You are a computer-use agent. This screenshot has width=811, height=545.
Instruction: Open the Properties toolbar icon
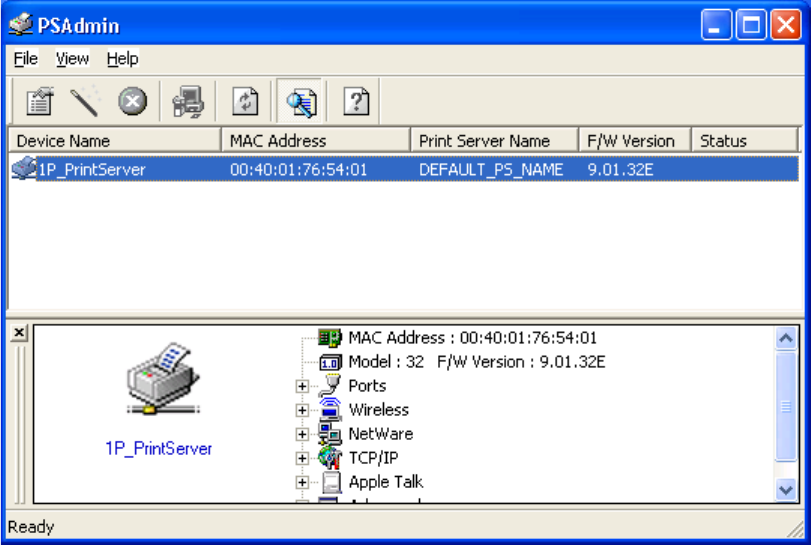click(x=39, y=101)
